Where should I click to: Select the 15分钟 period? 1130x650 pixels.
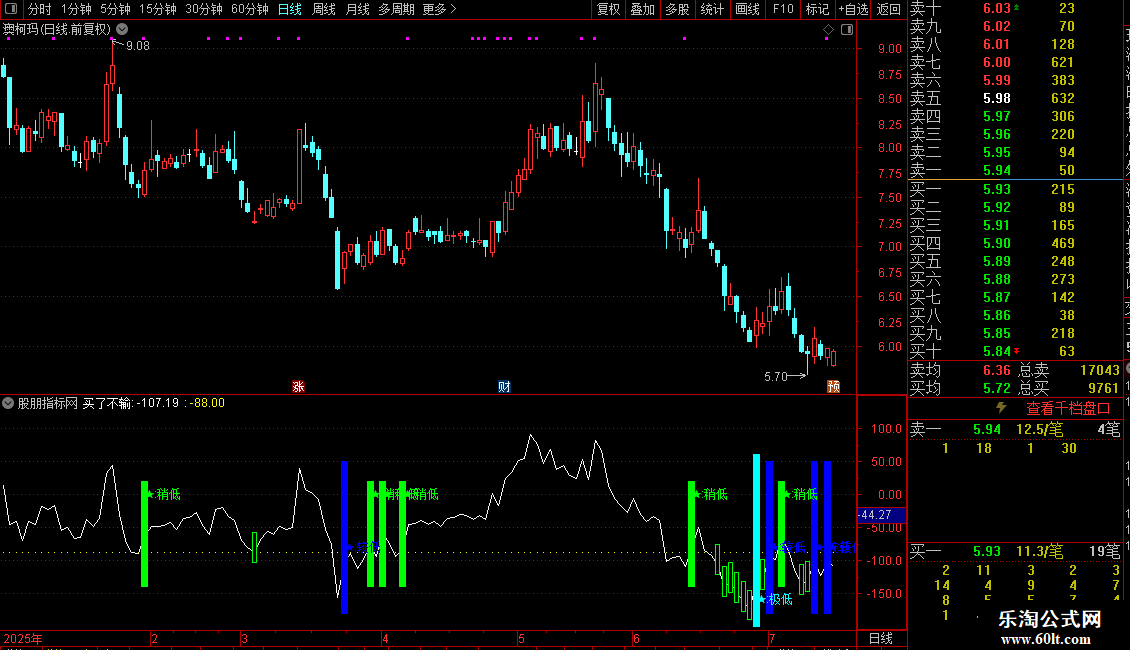tap(157, 9)
